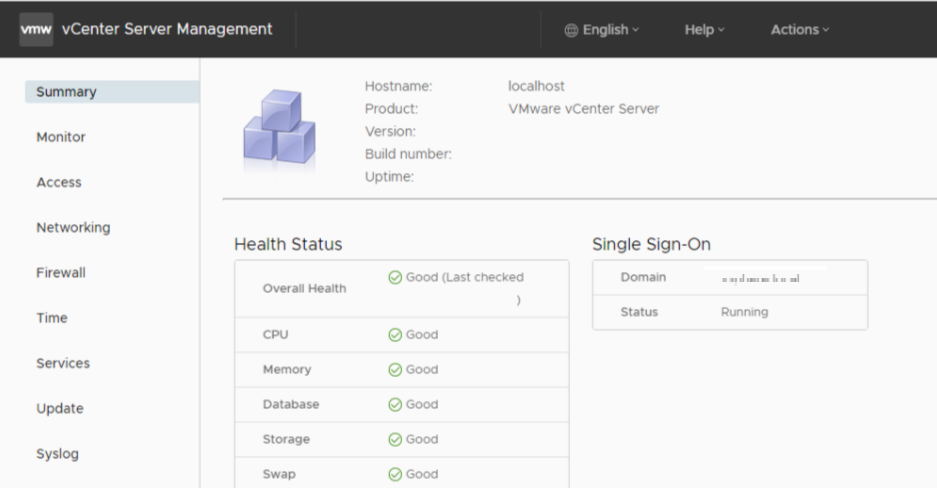Open the Access settings page

tap(59, 182)
